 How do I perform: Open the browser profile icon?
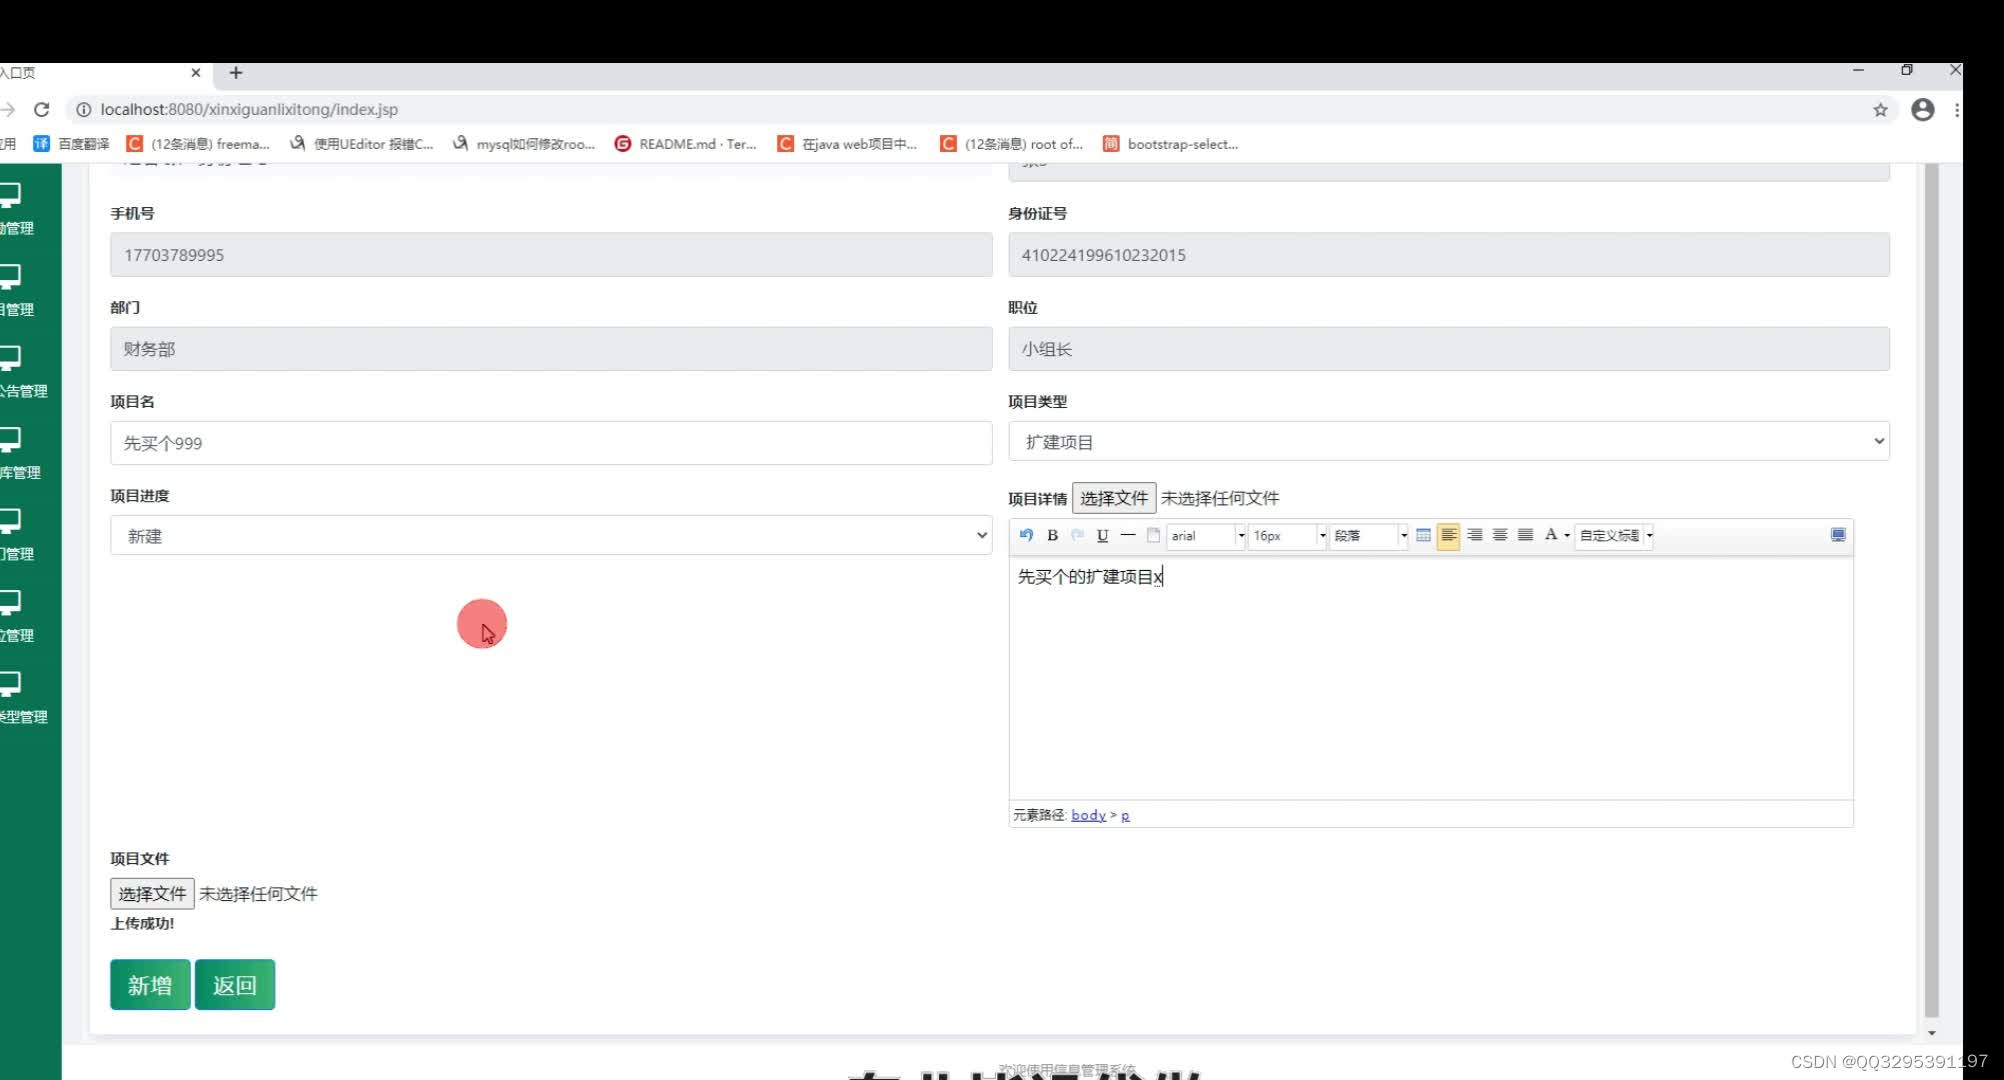1922,110
